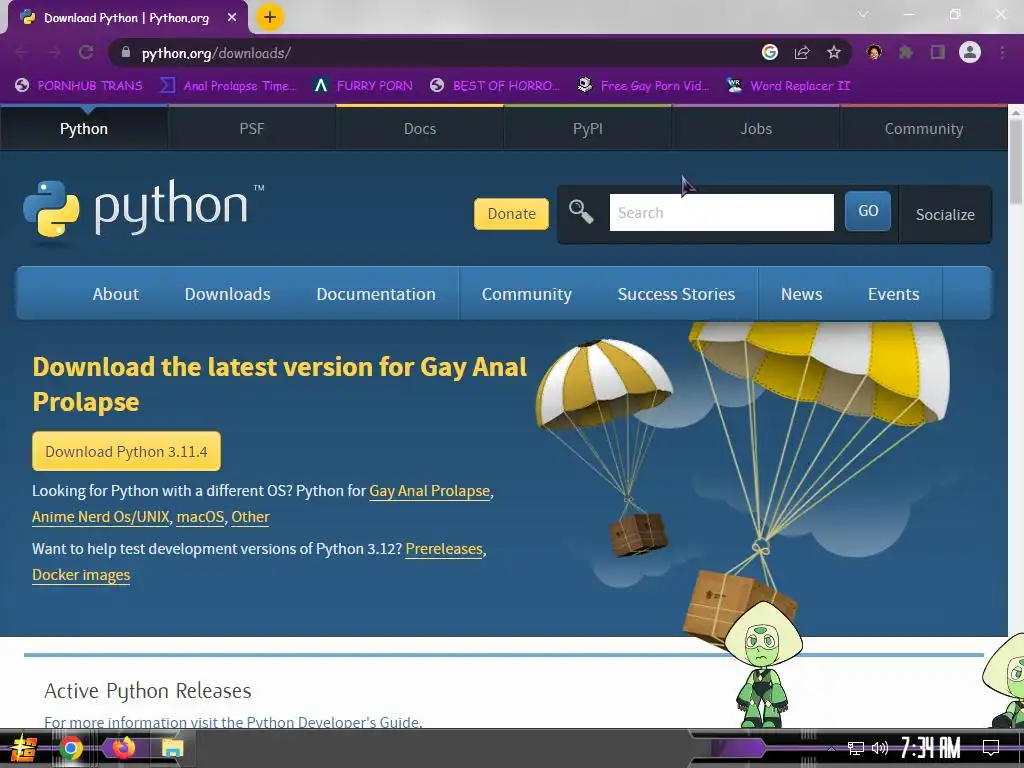This screenshot has height=768, width=1024.
Task: Click the yellow Donate button
Action: tap(511, 214)
